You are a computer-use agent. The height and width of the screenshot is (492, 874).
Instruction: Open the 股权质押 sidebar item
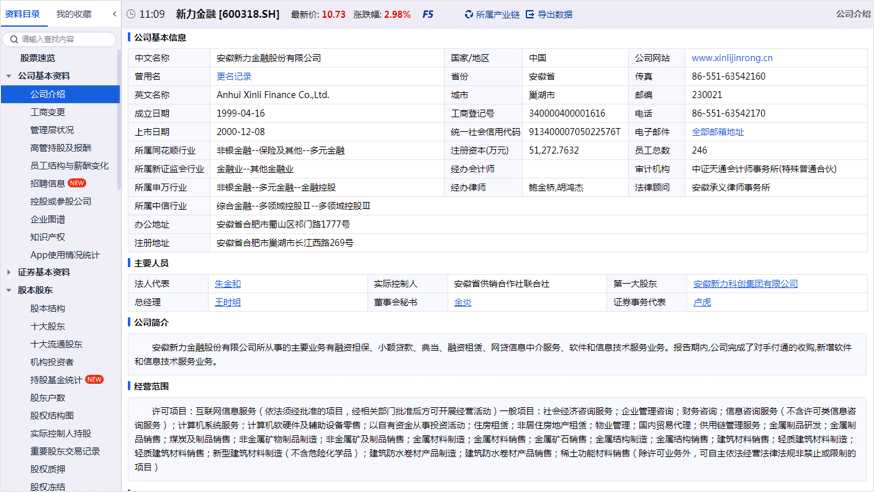tap(47, 469)
